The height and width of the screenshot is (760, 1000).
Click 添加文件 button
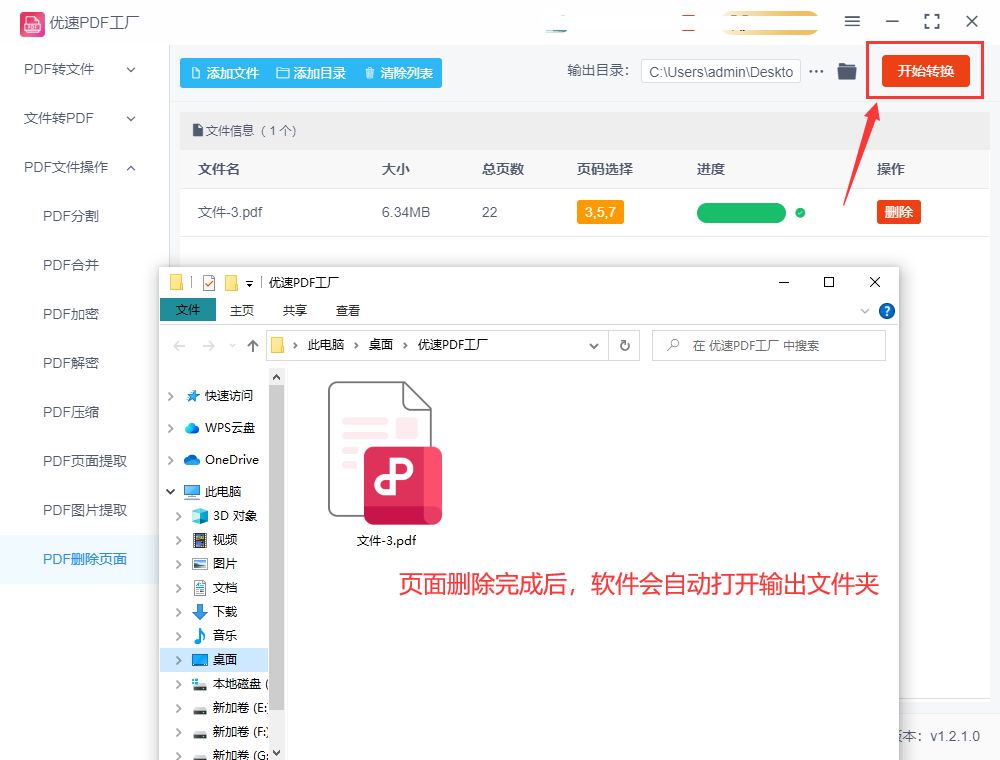click(224, 73)
